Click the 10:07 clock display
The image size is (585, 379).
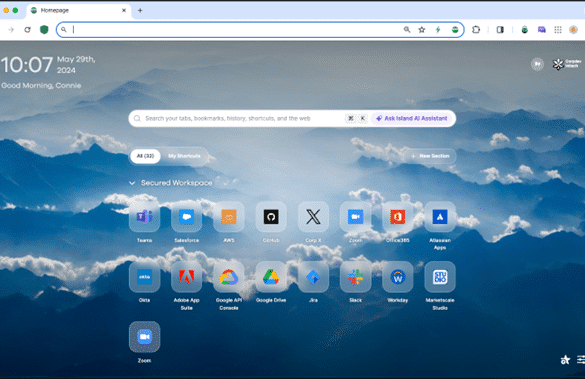(27, 65)
